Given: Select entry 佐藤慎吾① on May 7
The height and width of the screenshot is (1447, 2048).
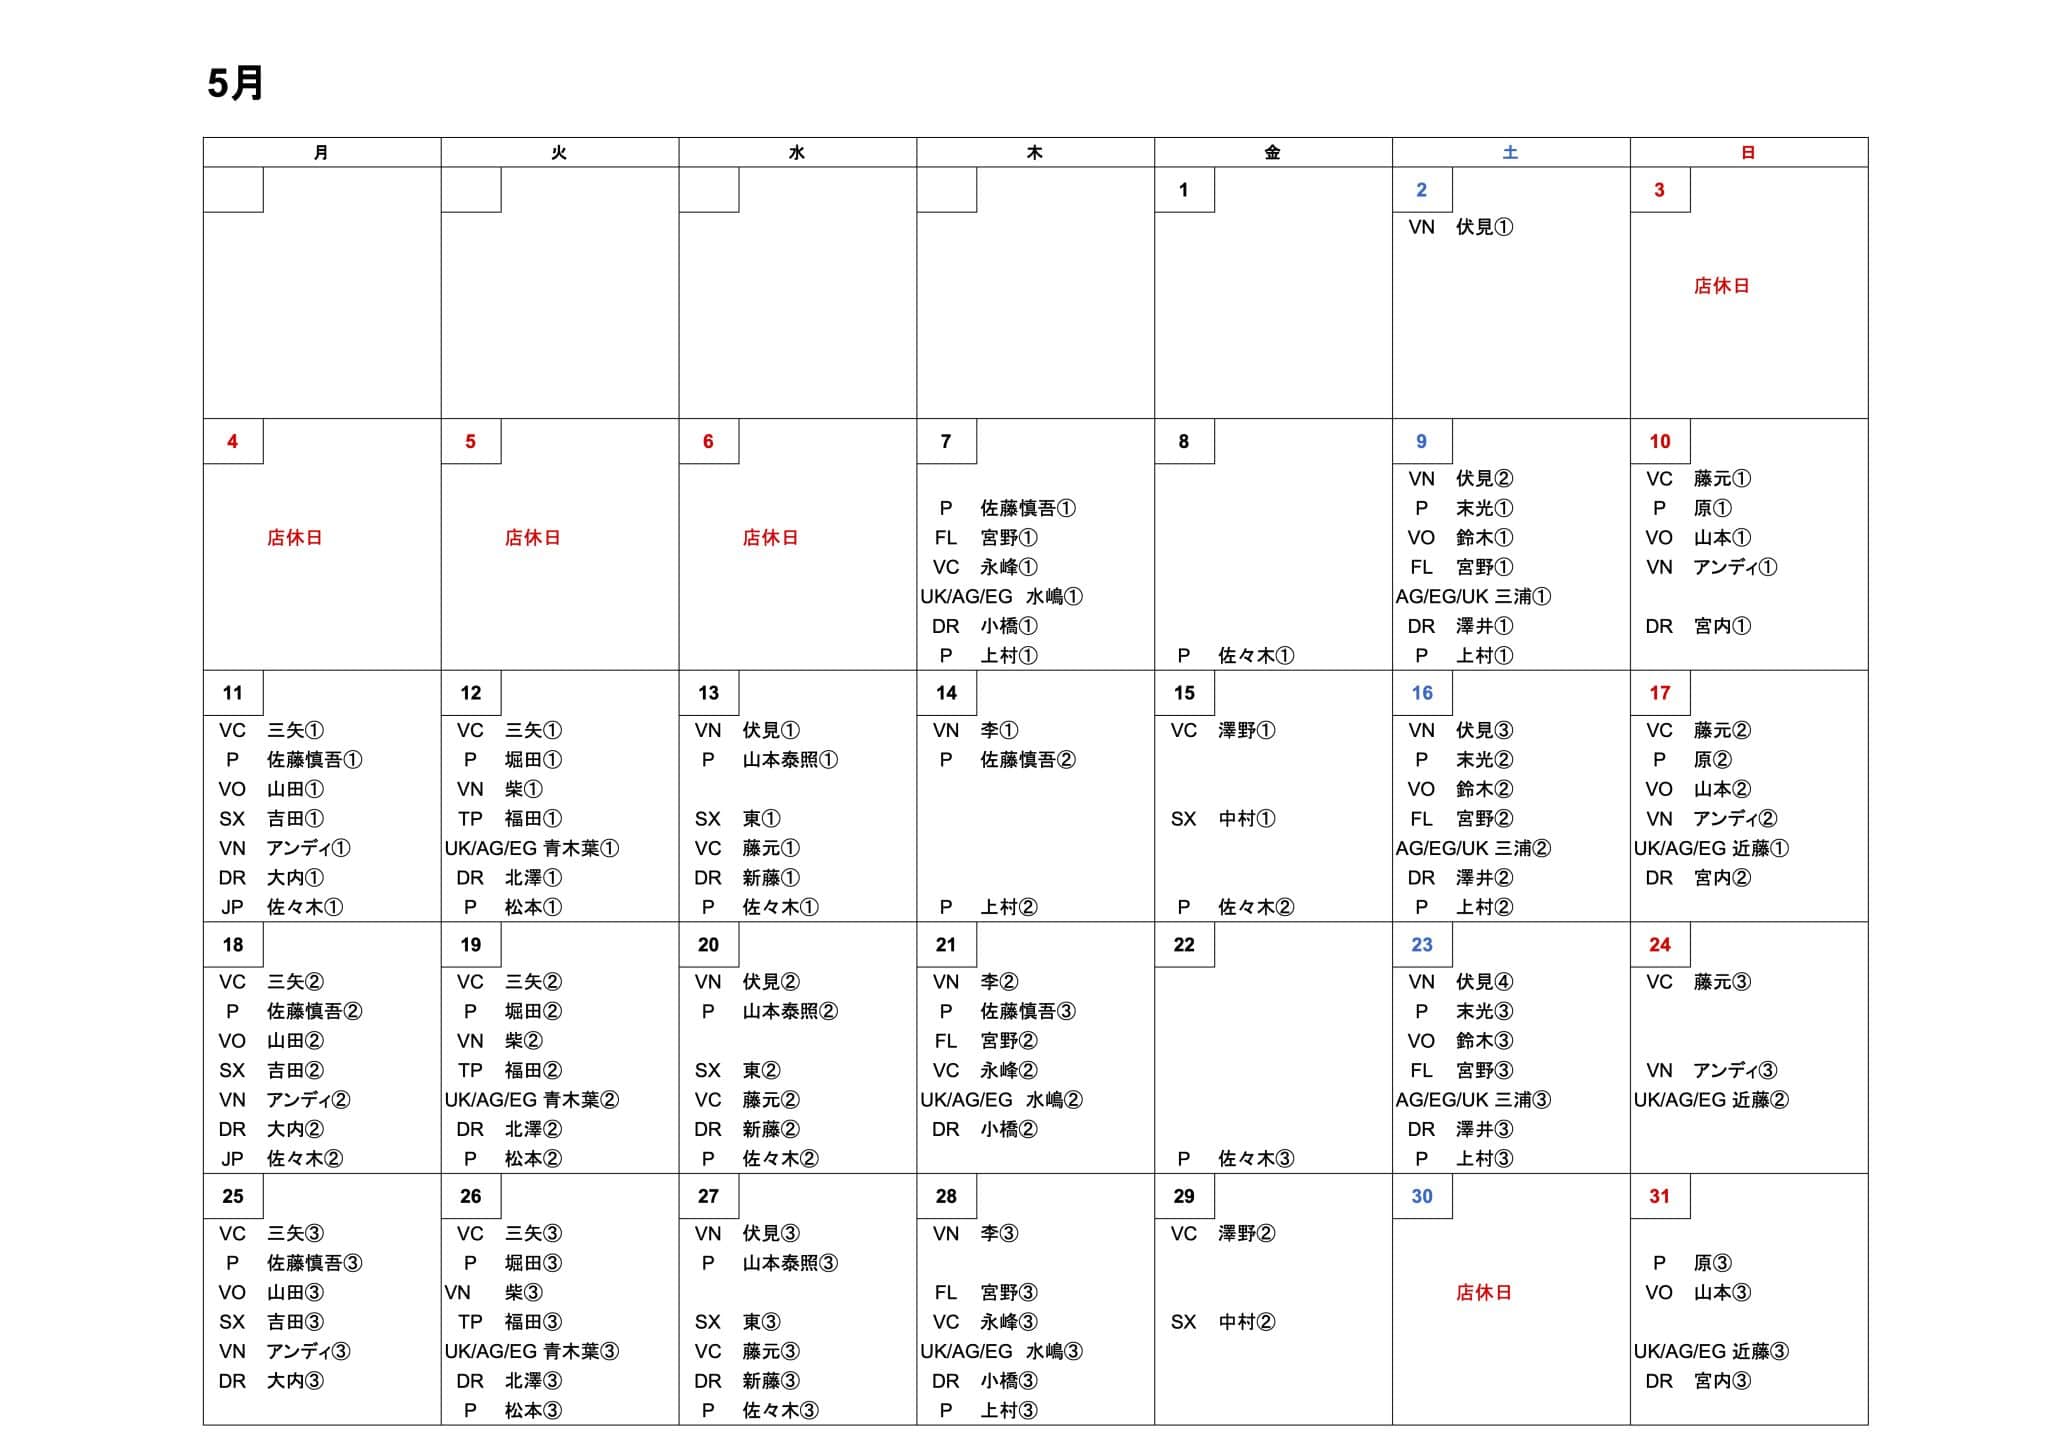Looking at the screenshot, I should click(1028, 508).
